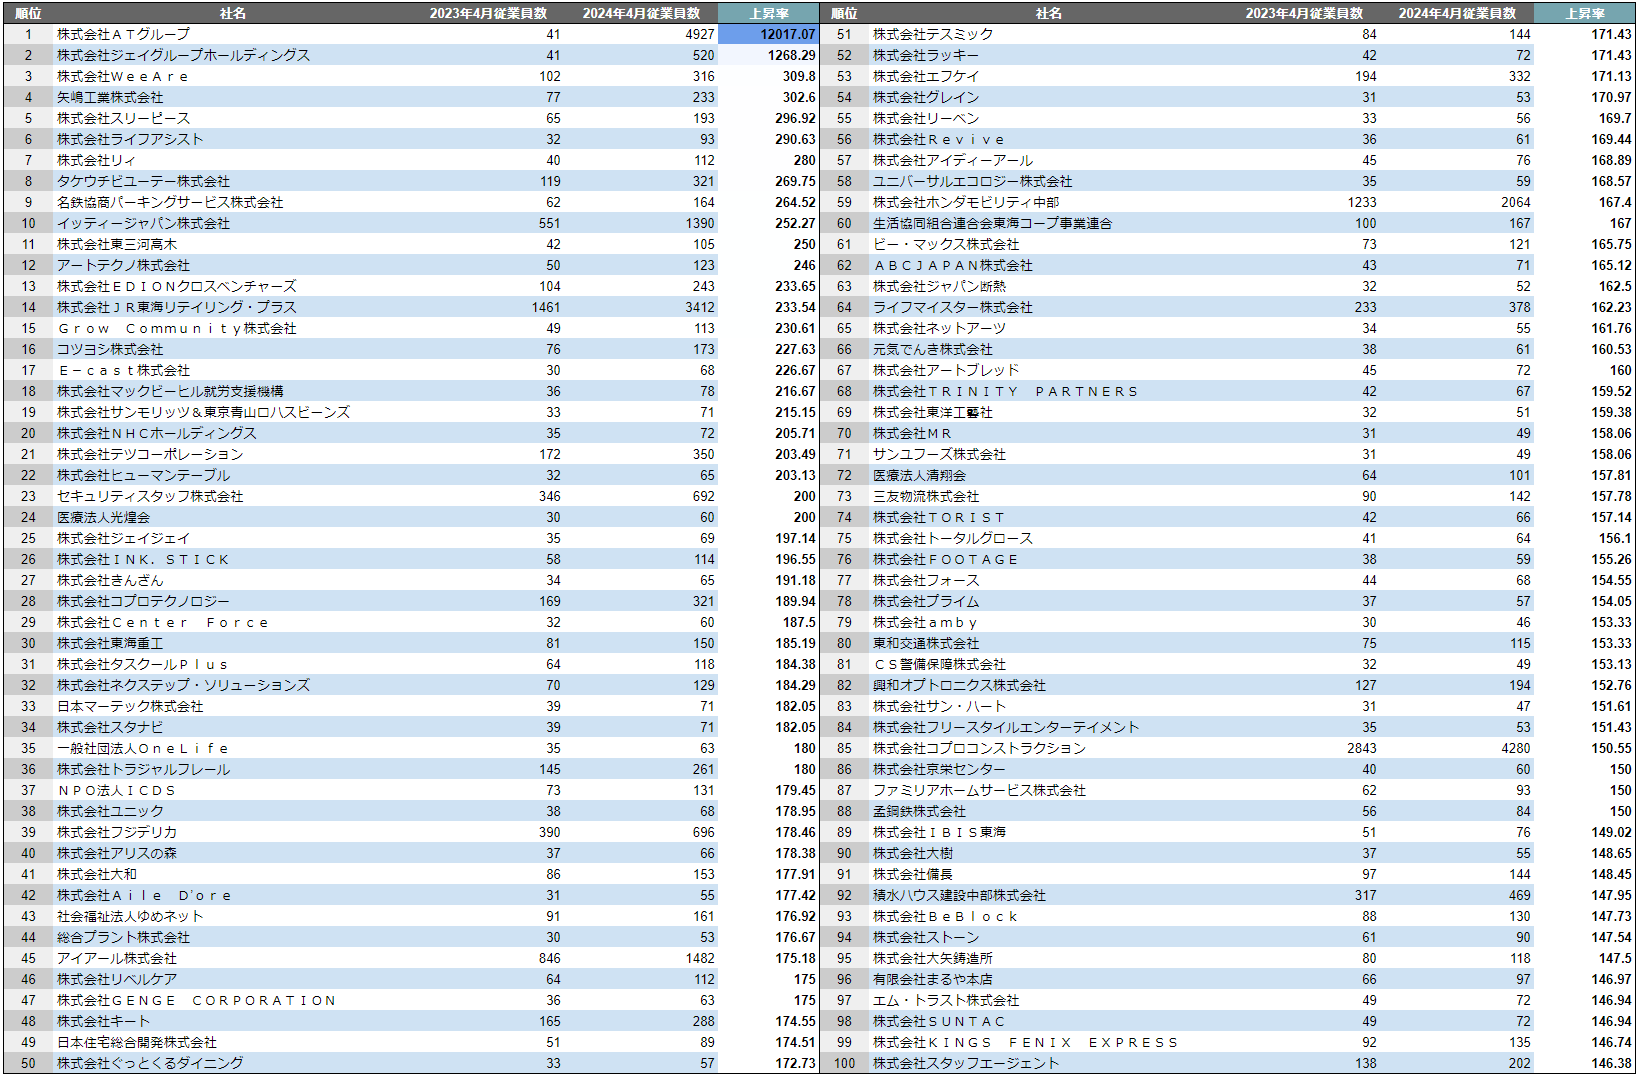Click the name 株式会社ホンダモビリティ中部

966,202
